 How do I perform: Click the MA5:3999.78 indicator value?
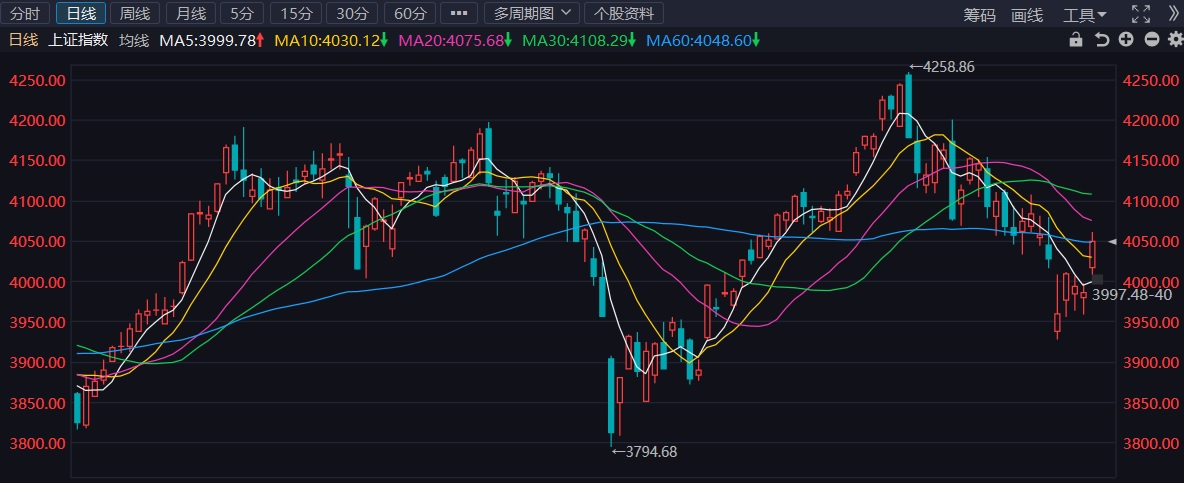(211, 41)
